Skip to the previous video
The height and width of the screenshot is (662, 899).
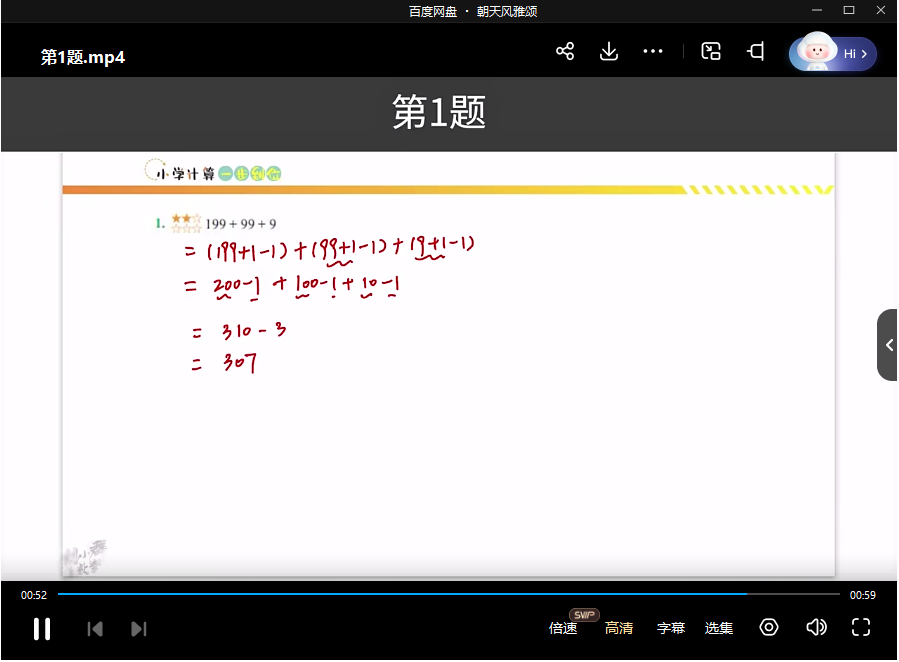pos(95,630)
